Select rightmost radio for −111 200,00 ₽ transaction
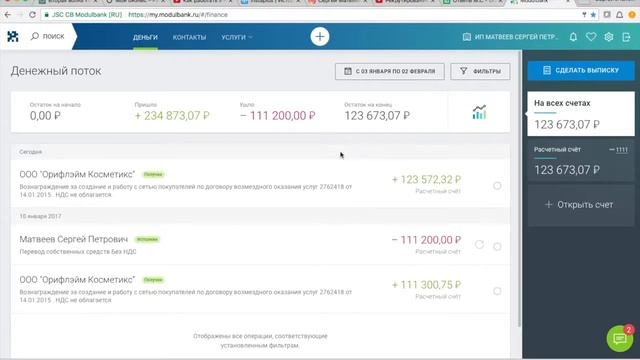The height and width of the screenshot is (360, 640). (497, 247)
